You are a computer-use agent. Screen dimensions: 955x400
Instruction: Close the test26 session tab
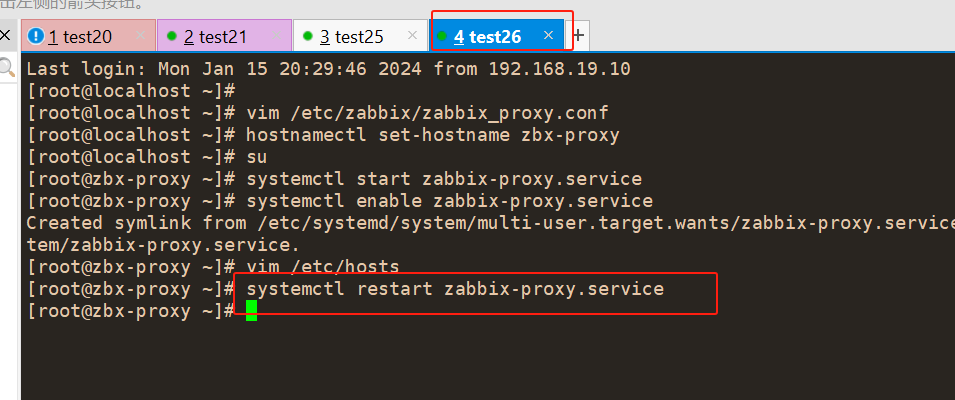(x=548, y=36)
